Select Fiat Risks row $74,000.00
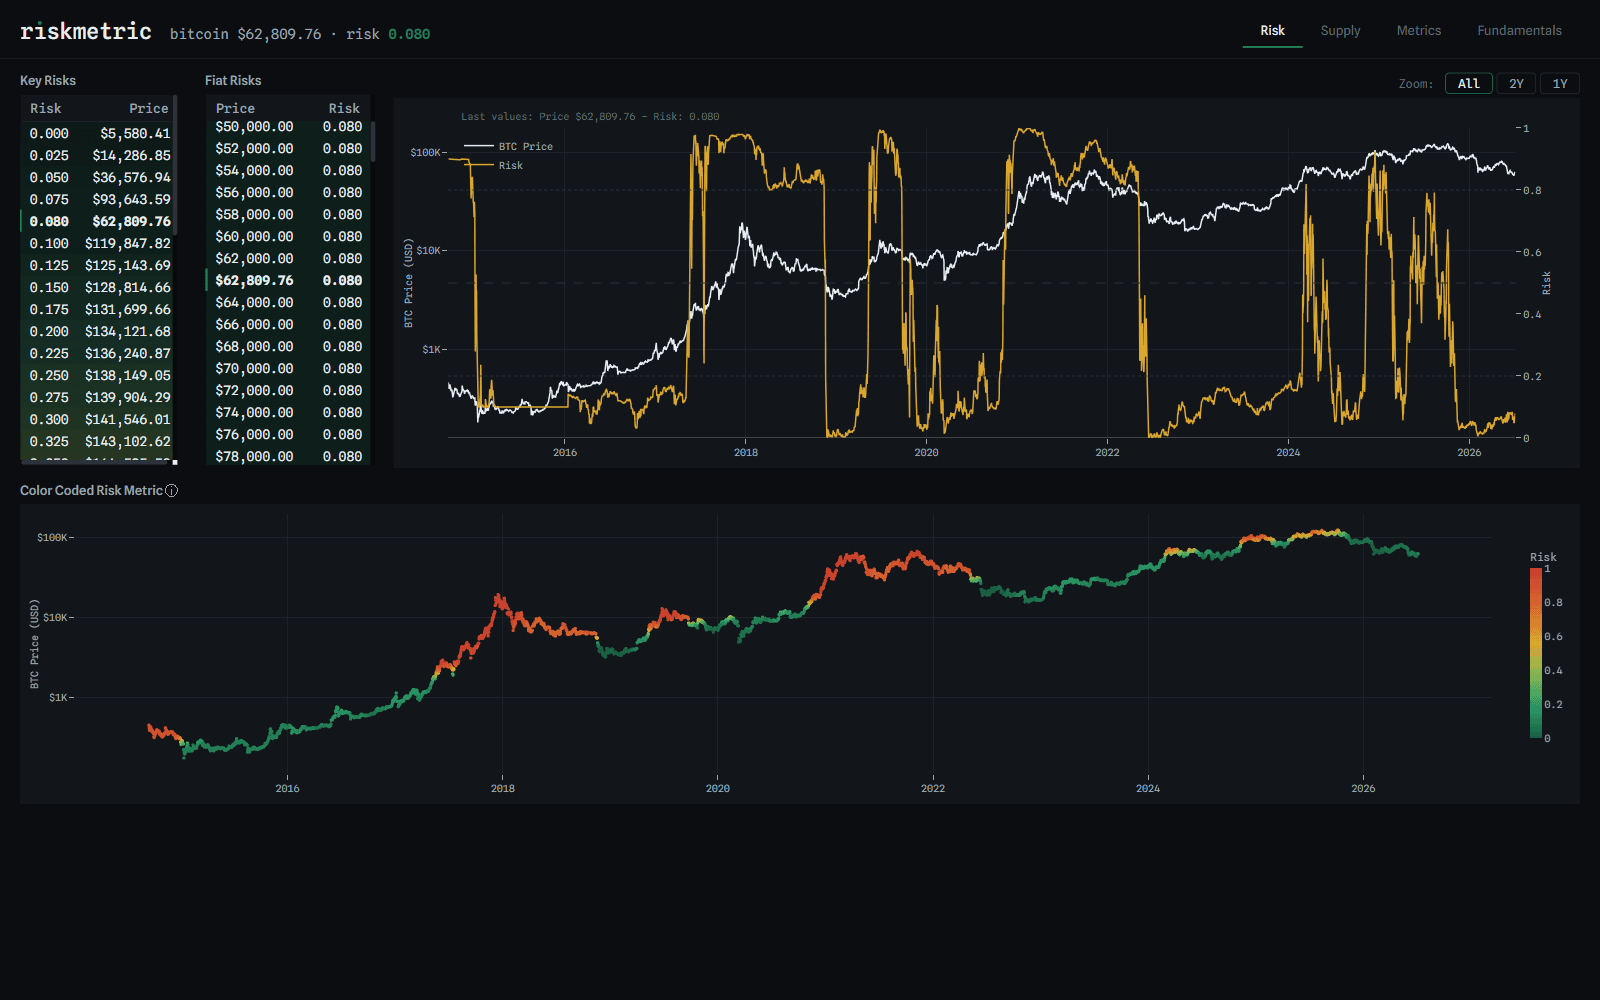Screen dimensions: 1600x1000 [288, 413]
